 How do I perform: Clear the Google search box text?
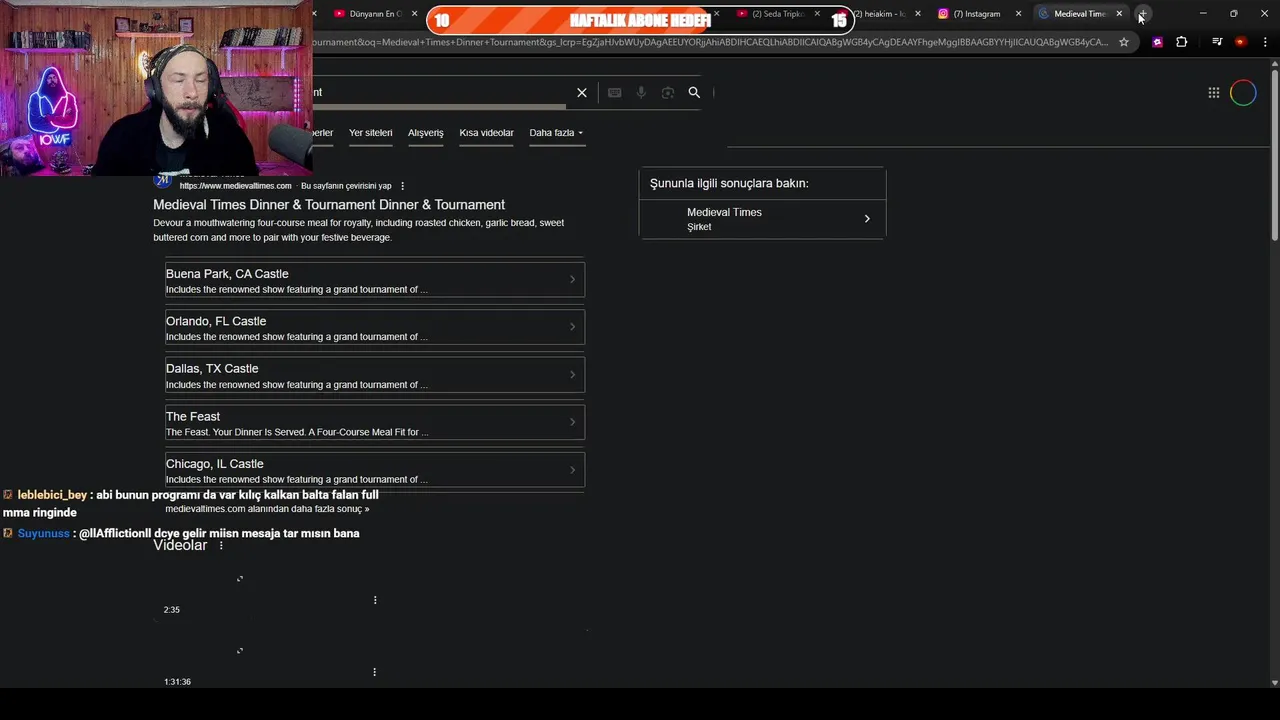[x=582, y=92]
